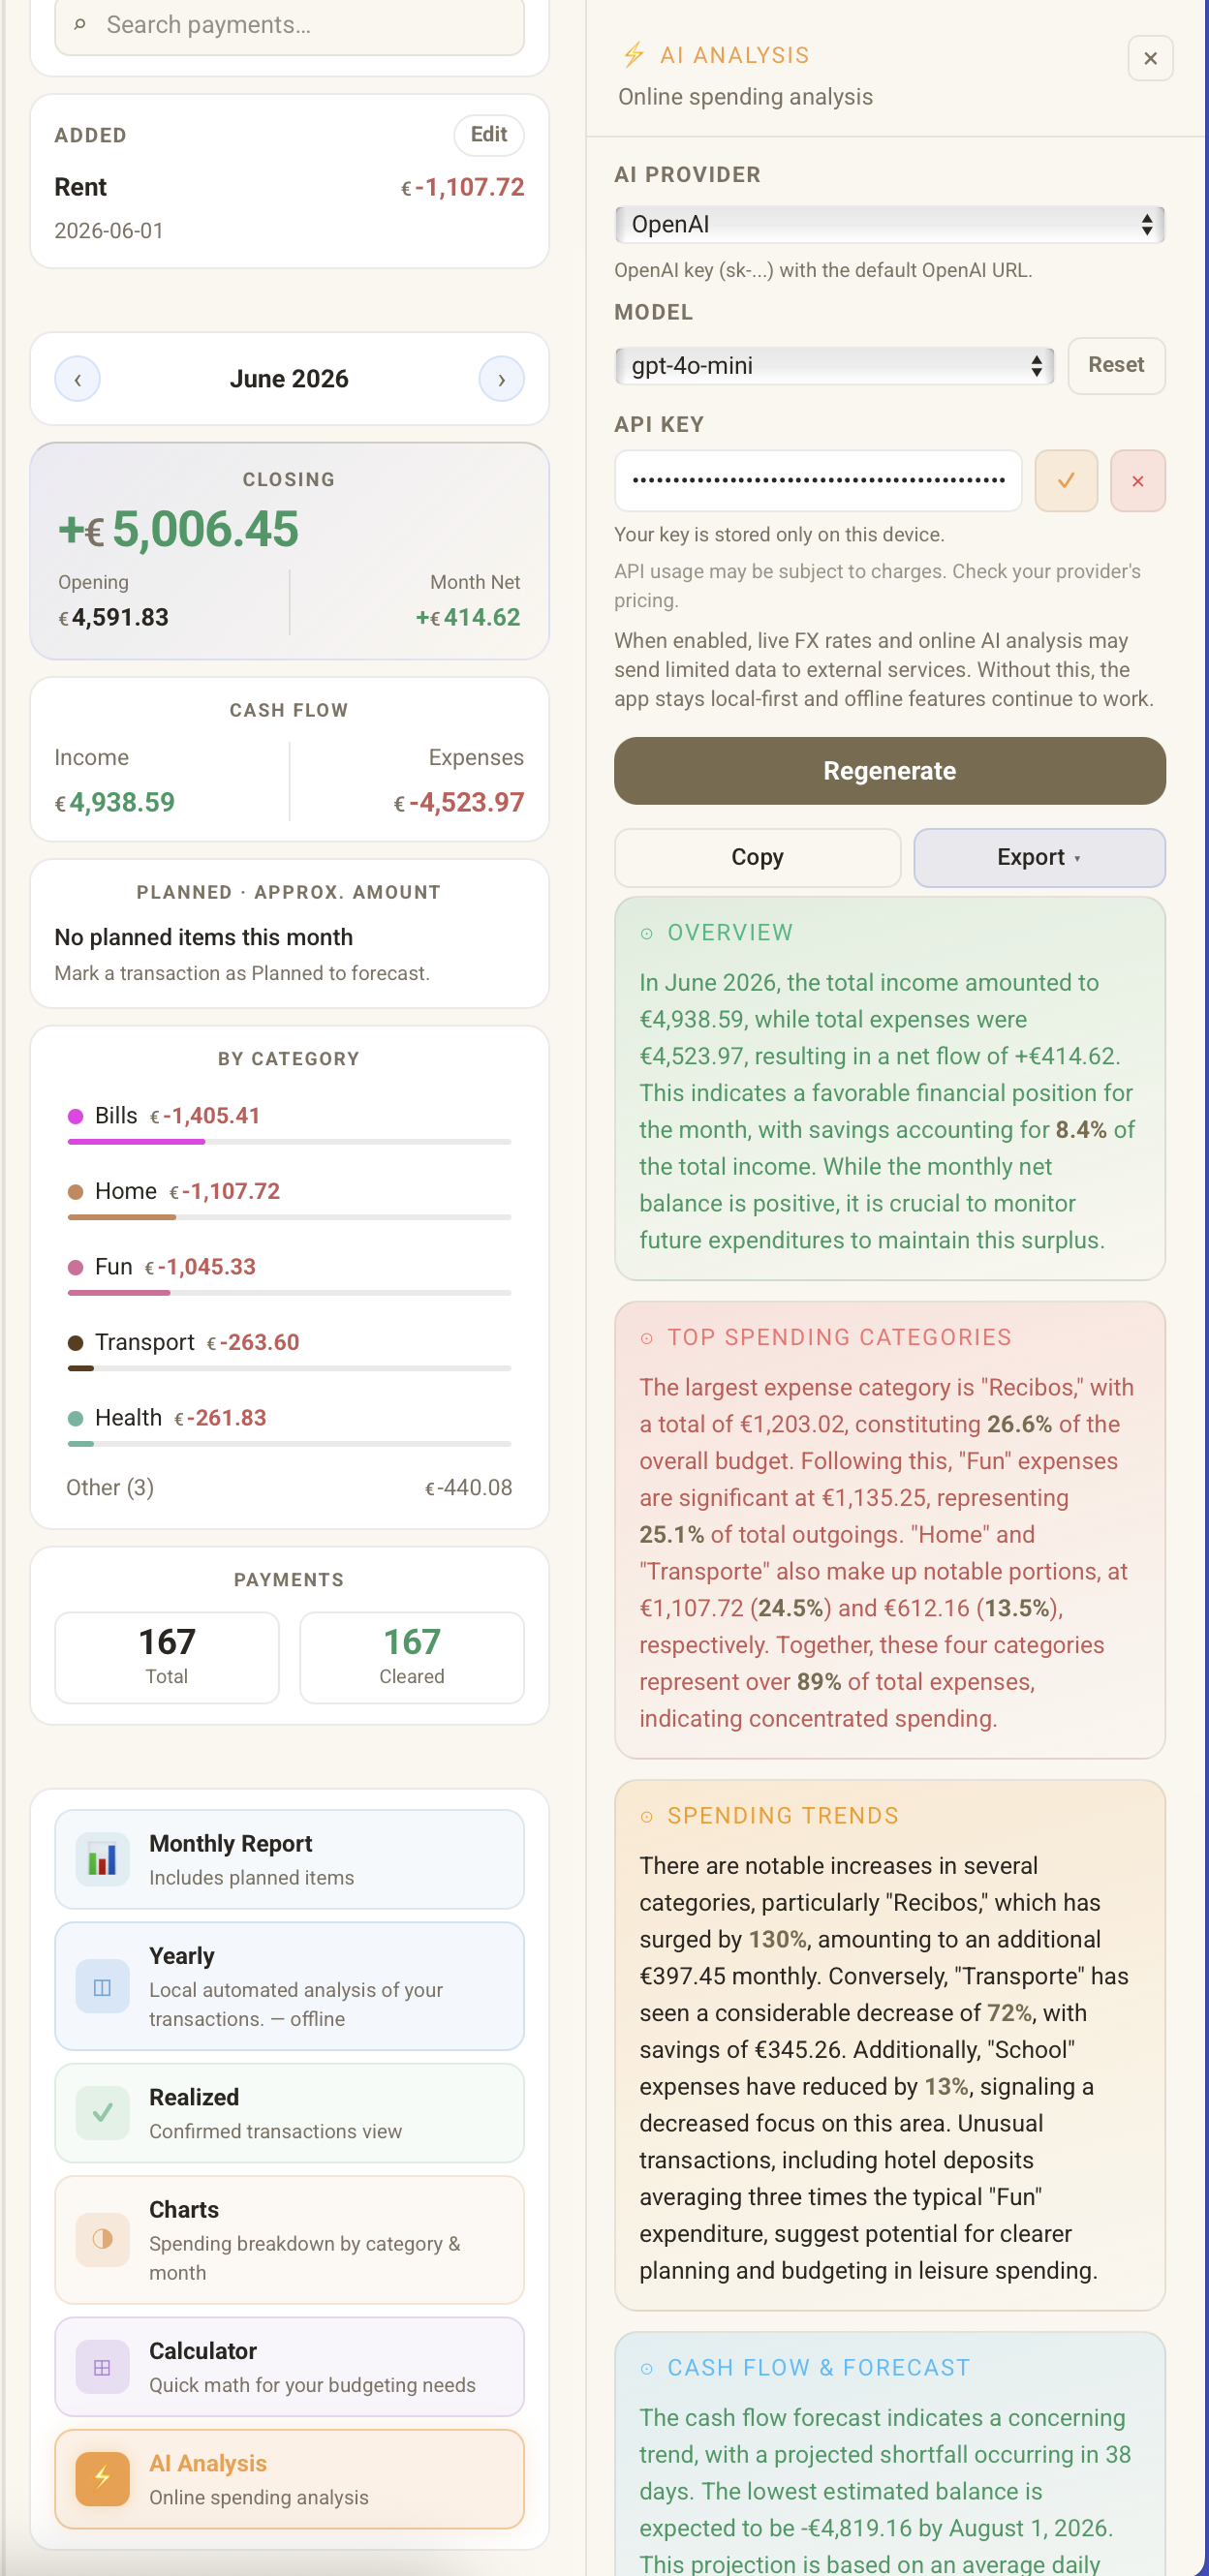This screenshot has height=2576, width=1209.
Task: Focus the Search payments field
Action: pyautogui.click(x=289, y=25)
